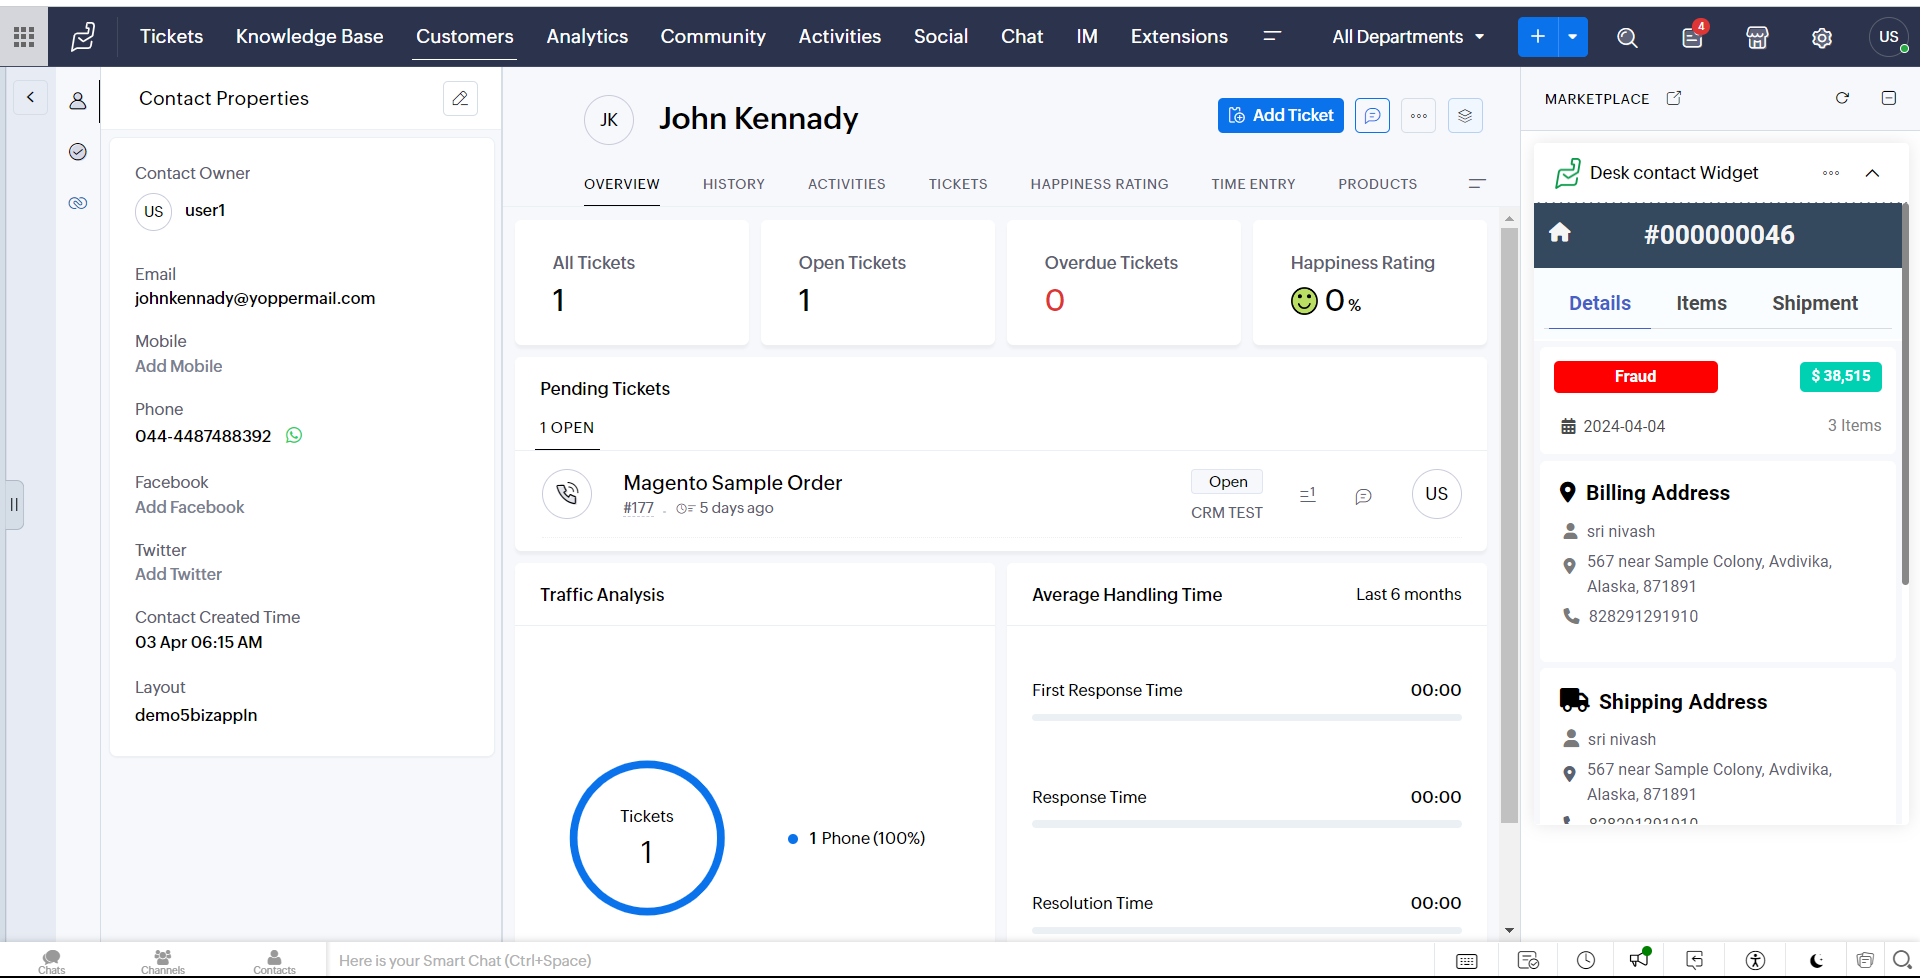Screen dimensions: 1920x978
Task: Open the All Departments dropdown
Action: point(1408,37)
